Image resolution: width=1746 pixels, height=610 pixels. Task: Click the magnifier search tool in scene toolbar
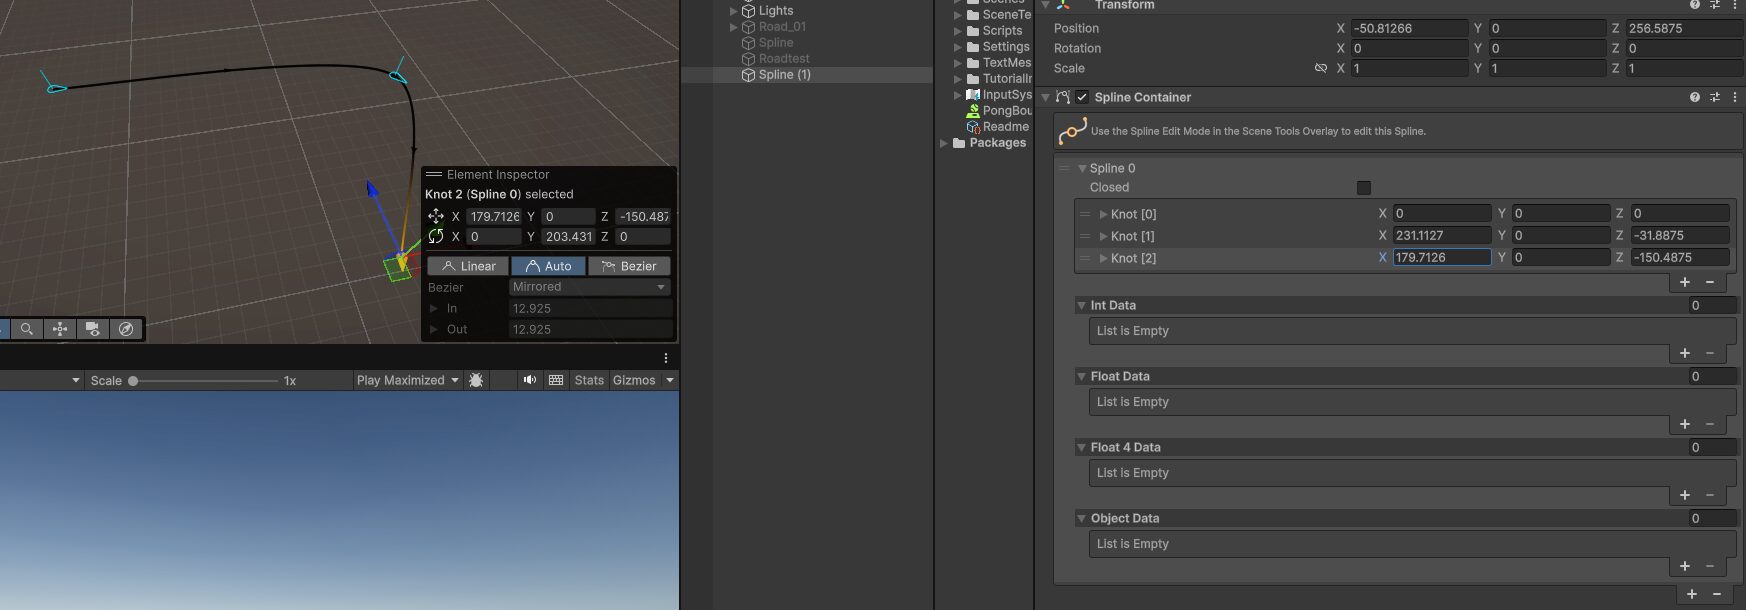[x=27, y=329]
